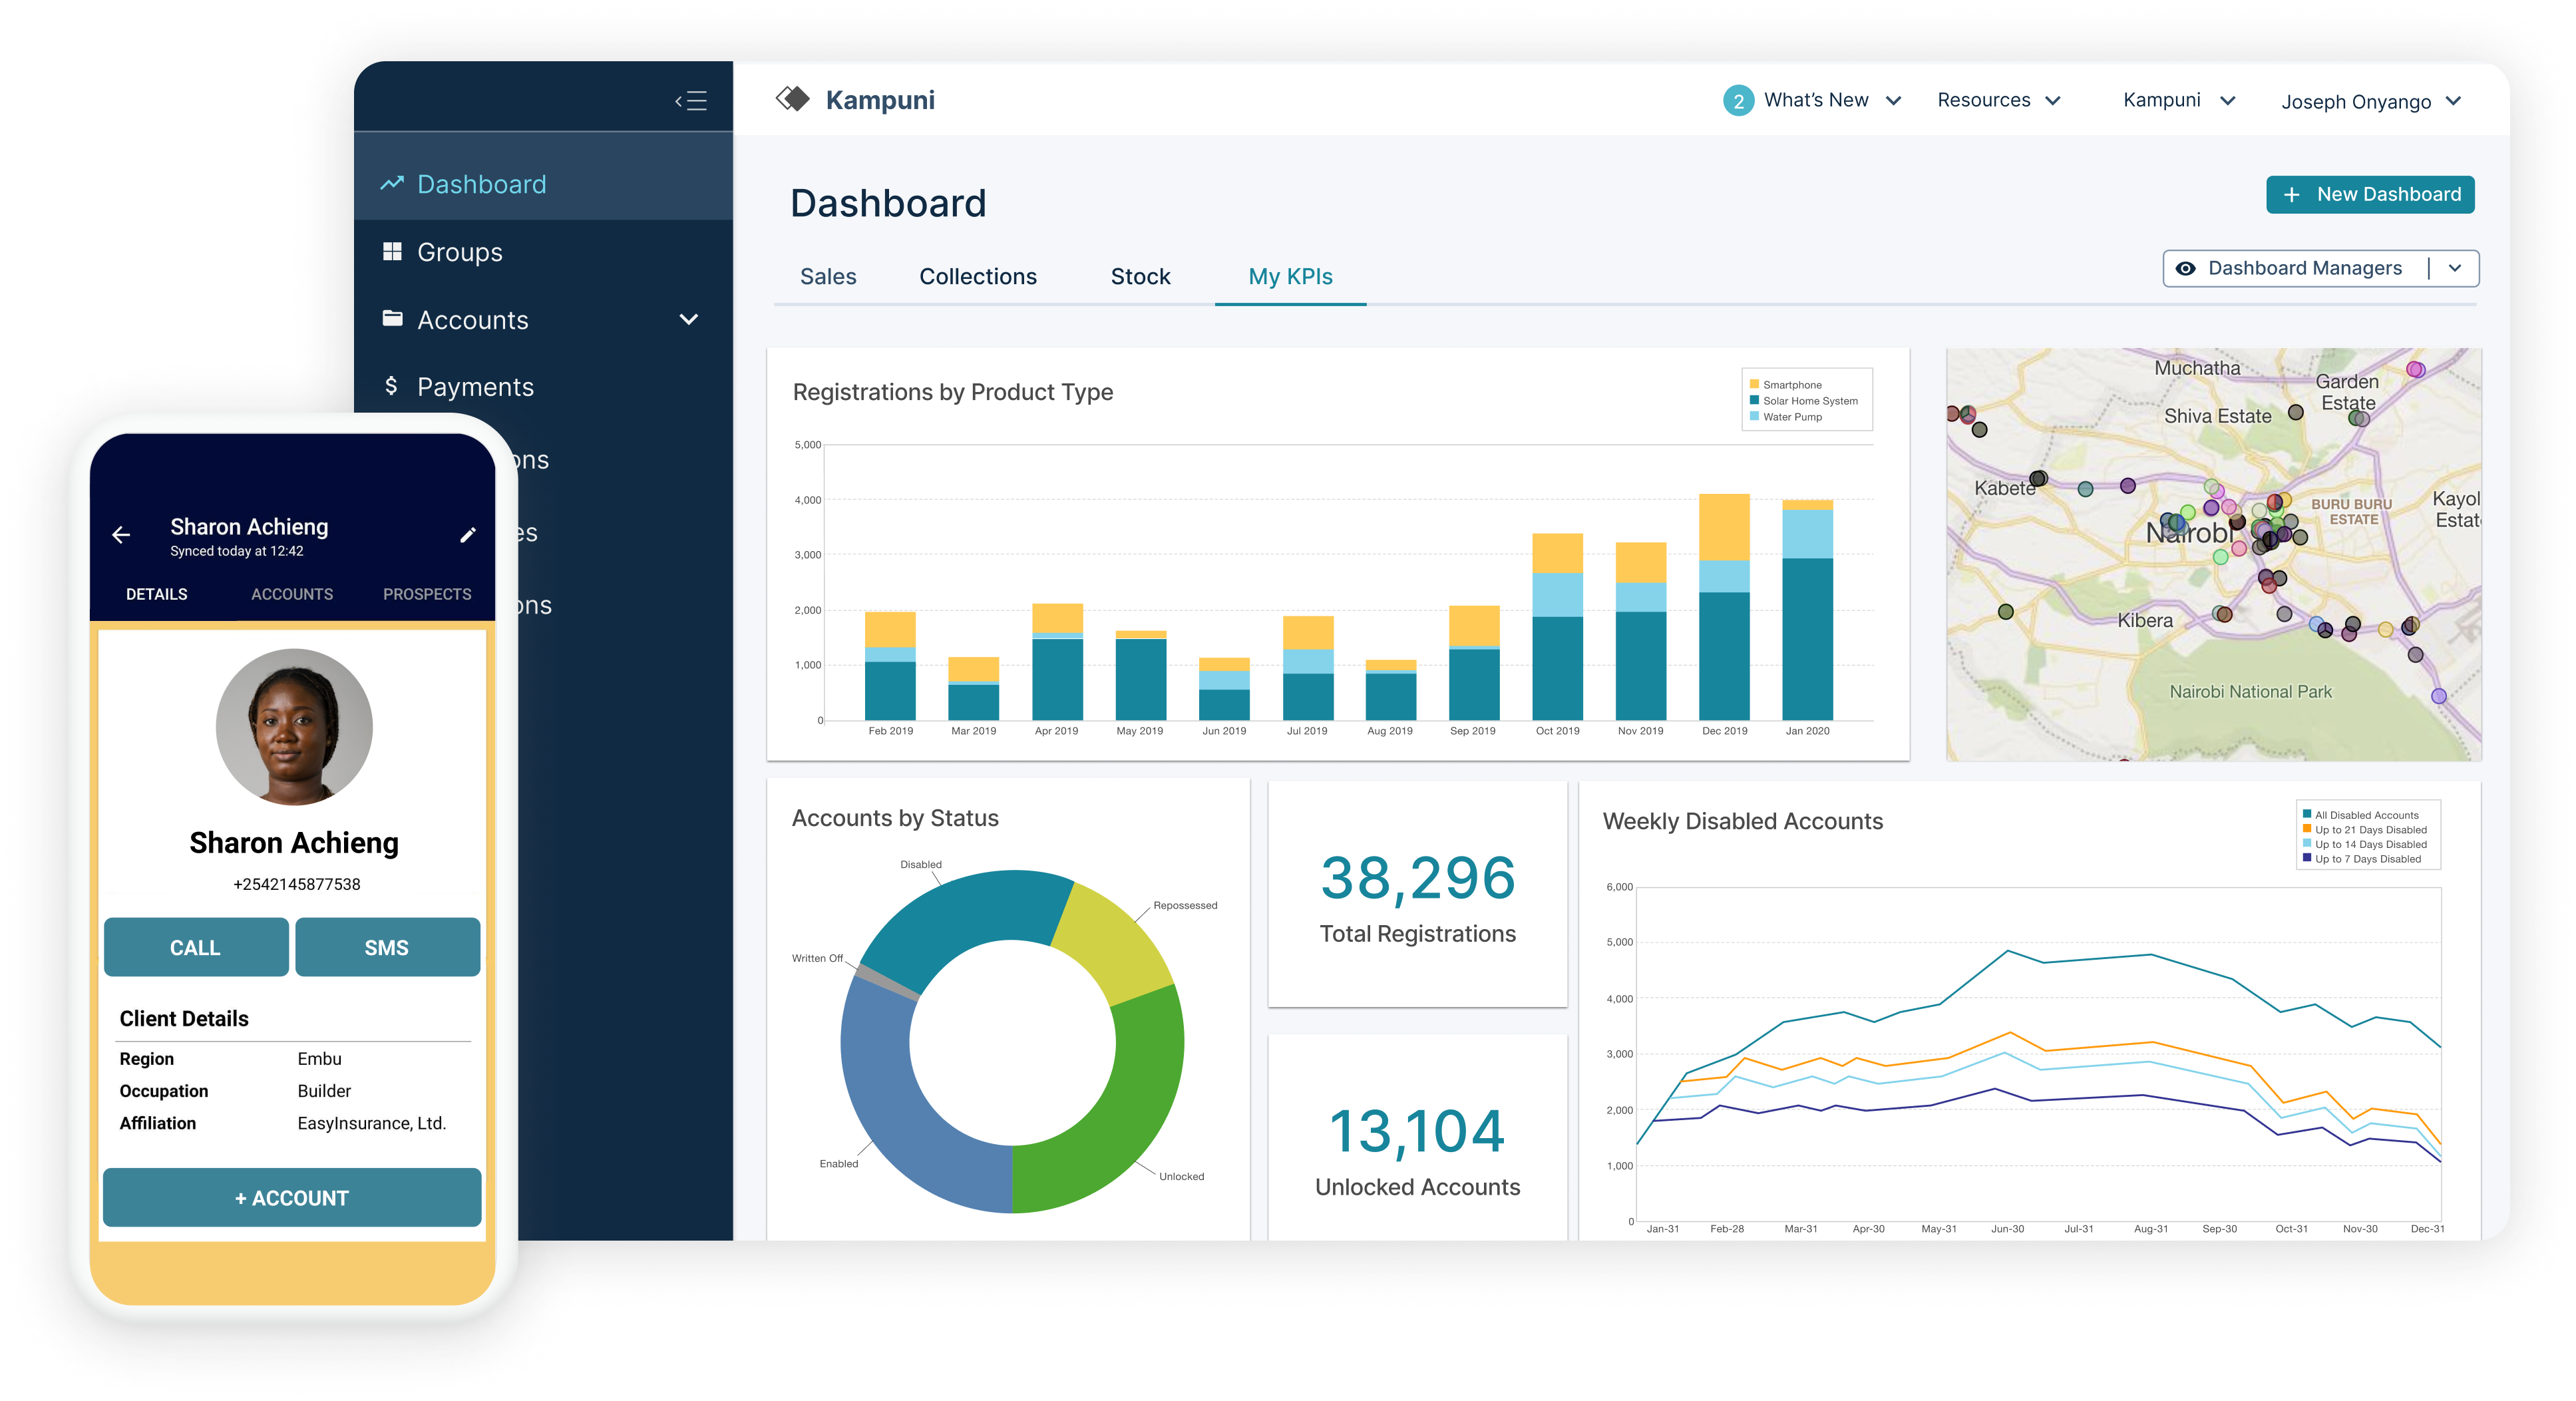This screenshot has height=1401, width=2576.
Task: Switch to the Stock tab
Action: pyautogui.click(x=1140, y=276)
